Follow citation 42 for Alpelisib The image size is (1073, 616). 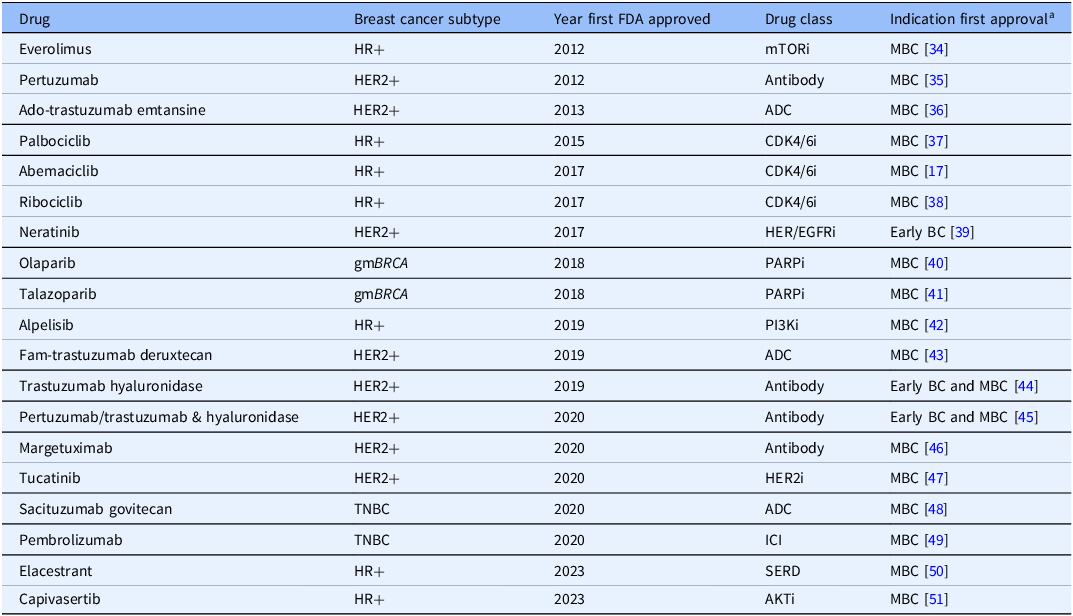[936, 325]
